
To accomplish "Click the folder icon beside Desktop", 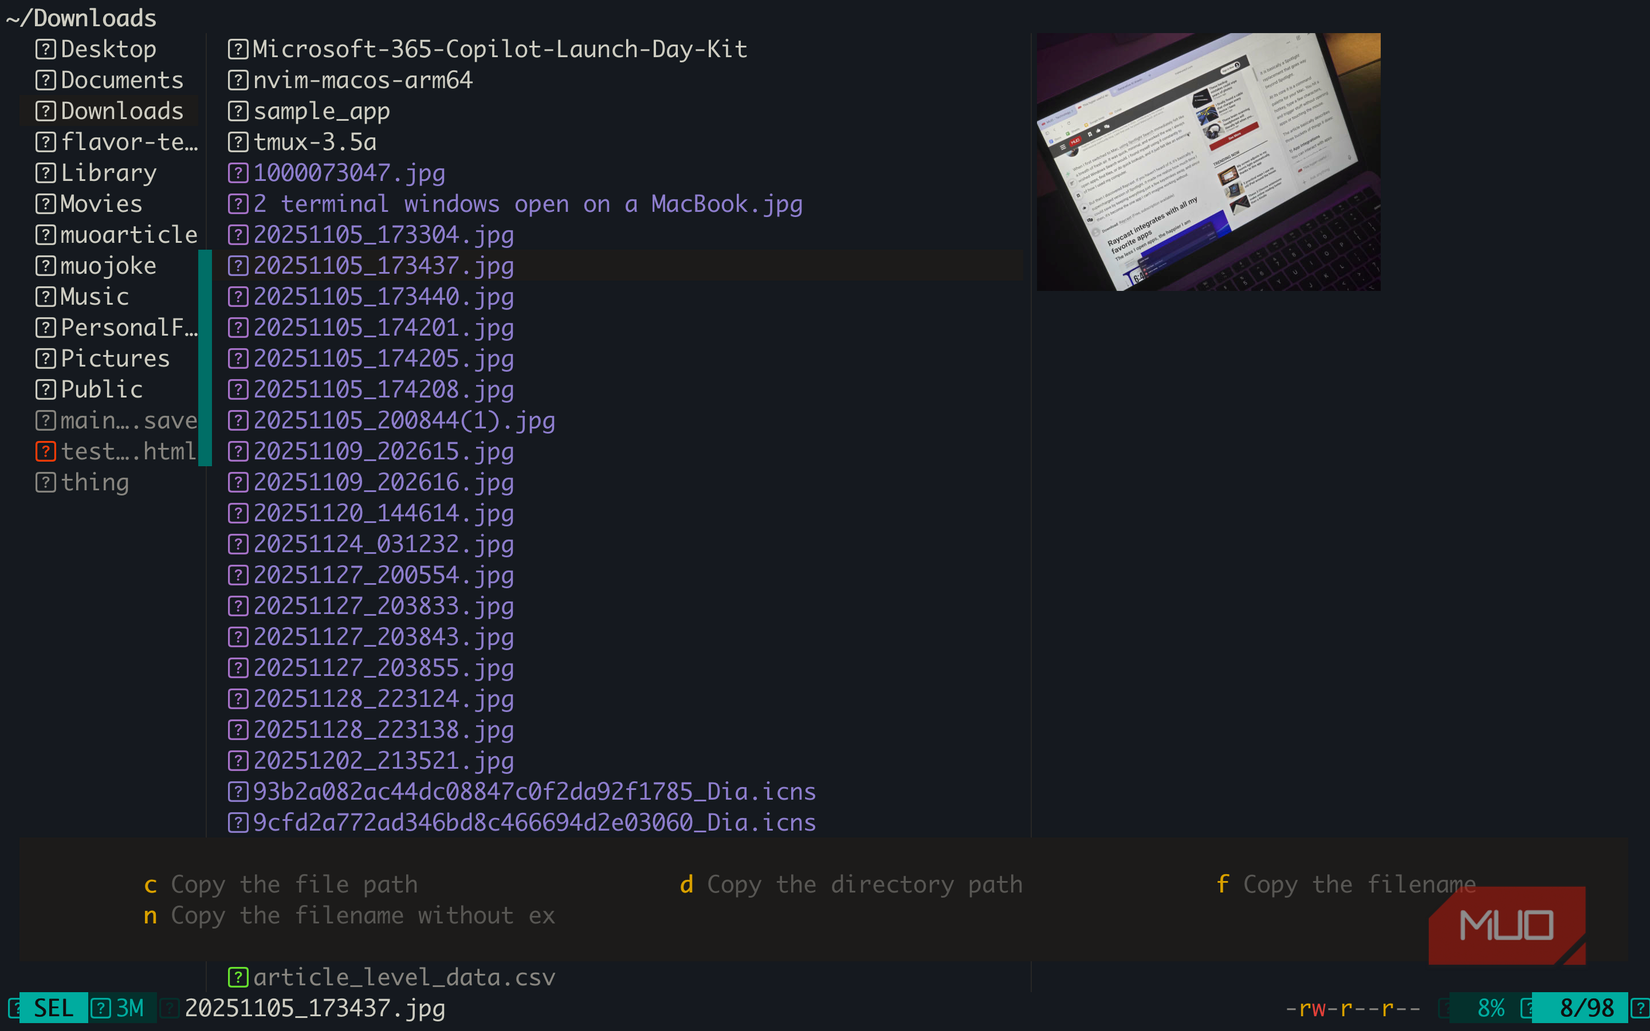I will pyautogui.click(x=46, y=48).
